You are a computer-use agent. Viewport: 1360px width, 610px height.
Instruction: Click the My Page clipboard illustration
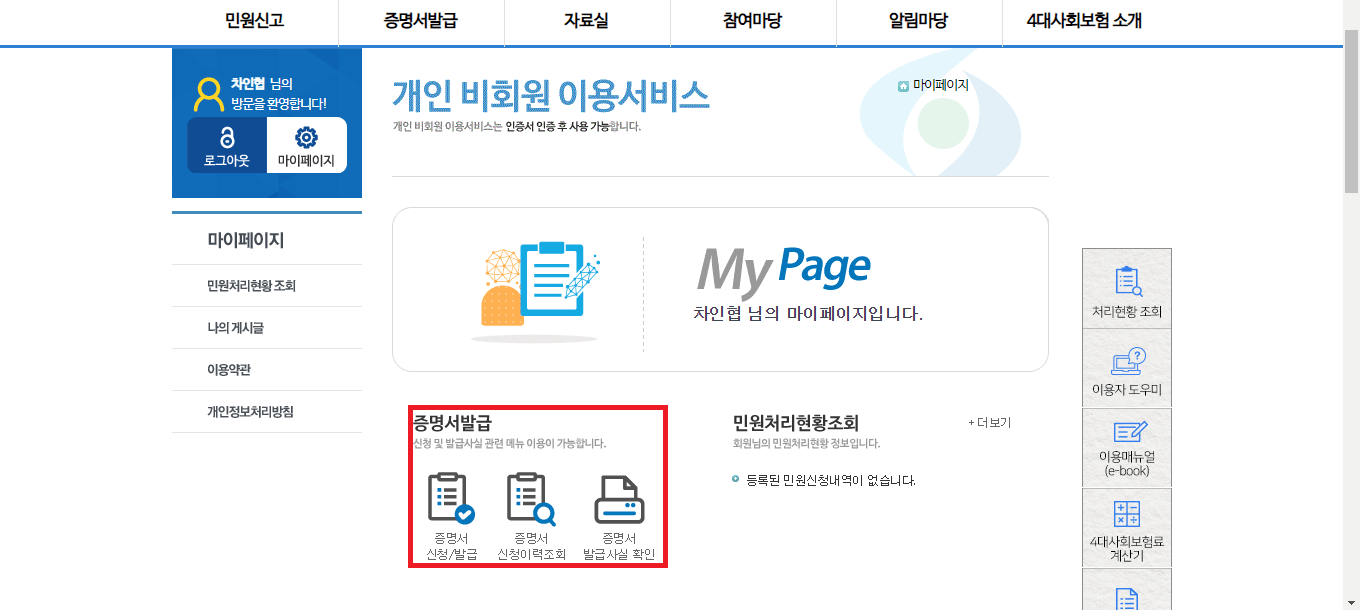[x=541, y=287]
